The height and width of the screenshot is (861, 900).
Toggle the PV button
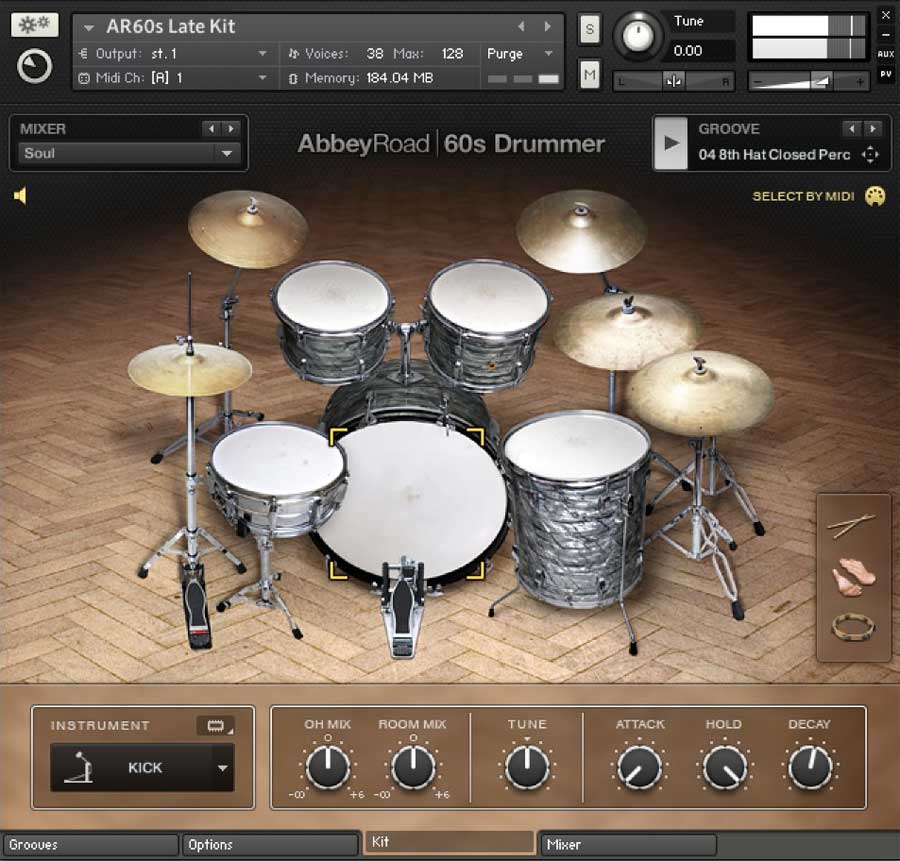pos(886,74)
